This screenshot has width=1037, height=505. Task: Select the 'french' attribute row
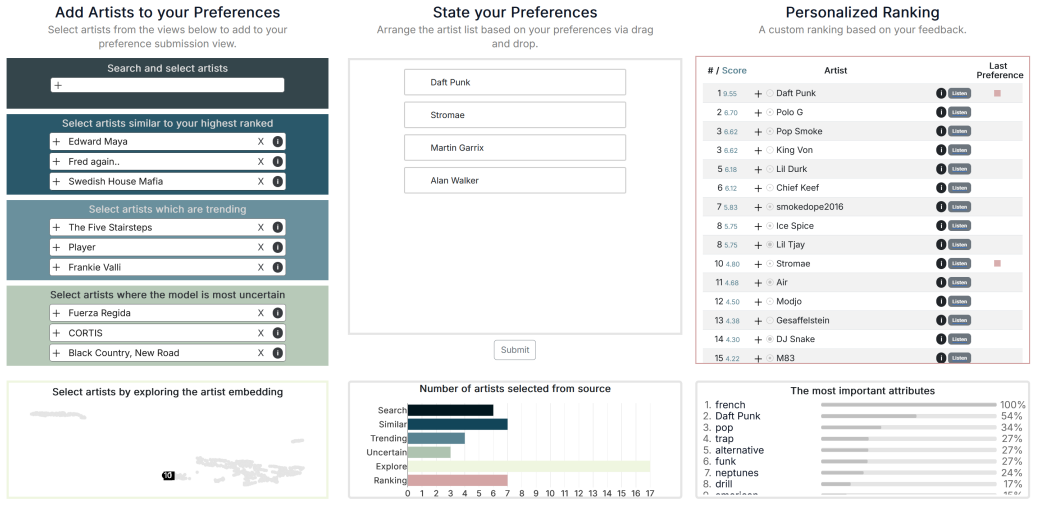(x=865, y=405)
